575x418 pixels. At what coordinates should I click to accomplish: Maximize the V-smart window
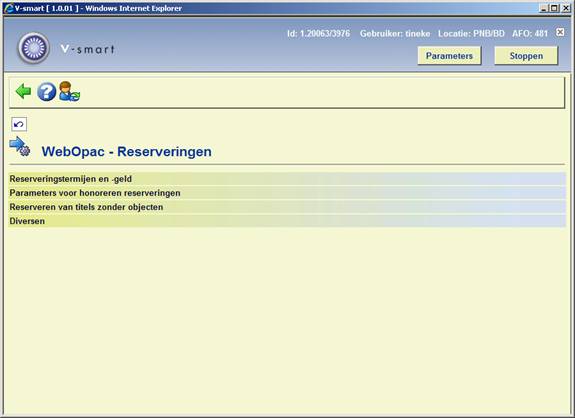point(554,8)
